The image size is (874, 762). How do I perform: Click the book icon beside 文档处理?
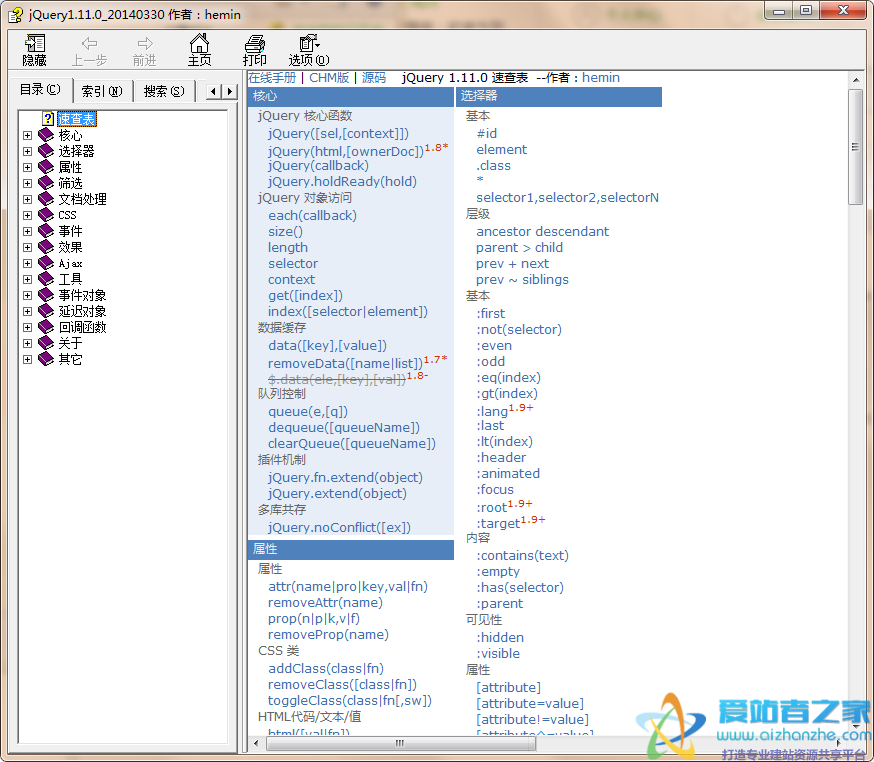(46, 199)
